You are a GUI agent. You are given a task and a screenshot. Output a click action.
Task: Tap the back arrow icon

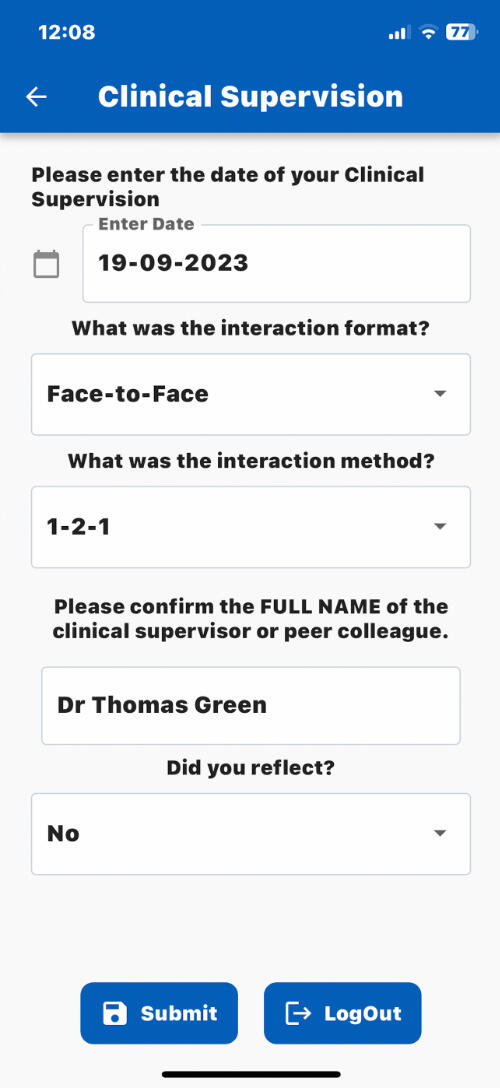[x=36, y=97]
